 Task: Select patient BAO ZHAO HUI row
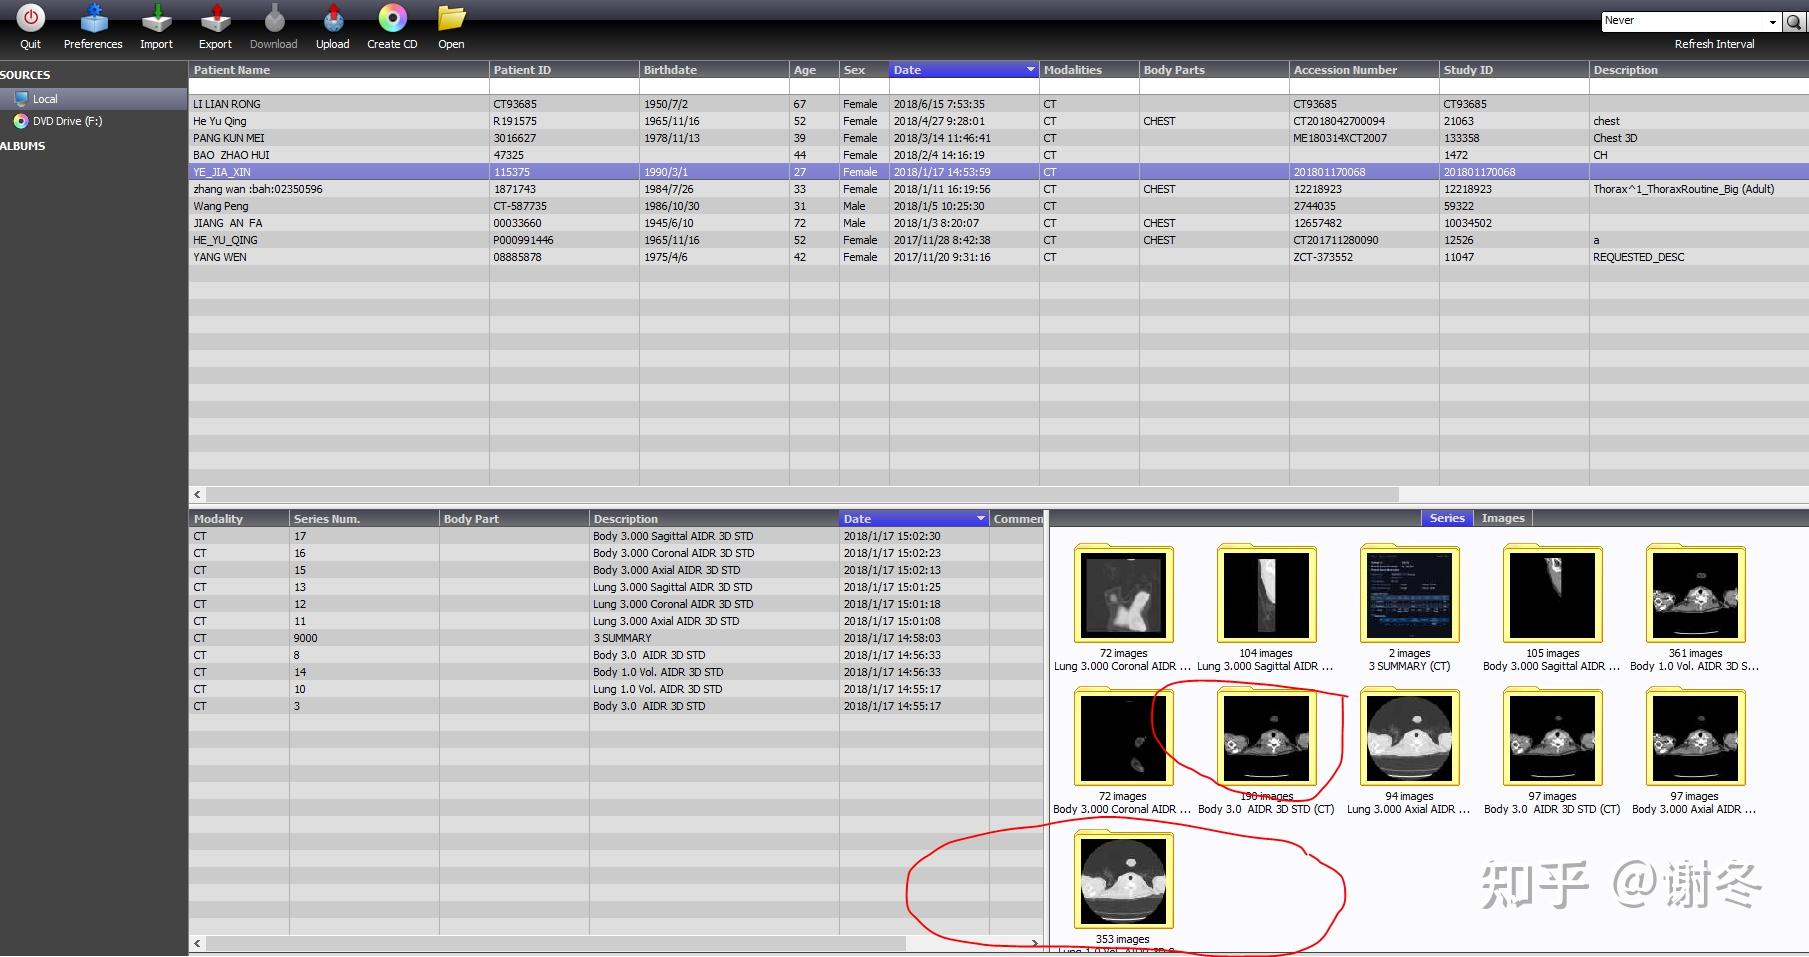pos(998,155)
